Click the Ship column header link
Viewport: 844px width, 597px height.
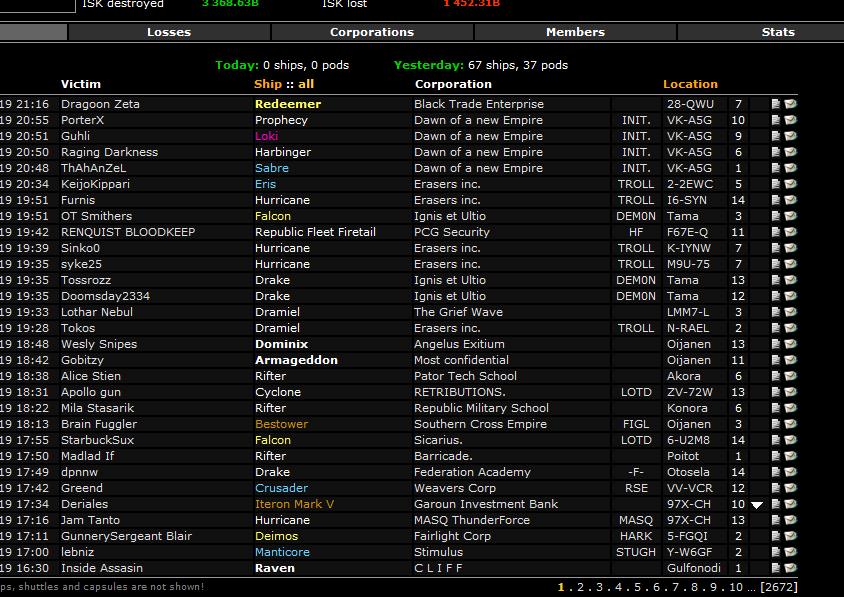[x=268, y=84]
